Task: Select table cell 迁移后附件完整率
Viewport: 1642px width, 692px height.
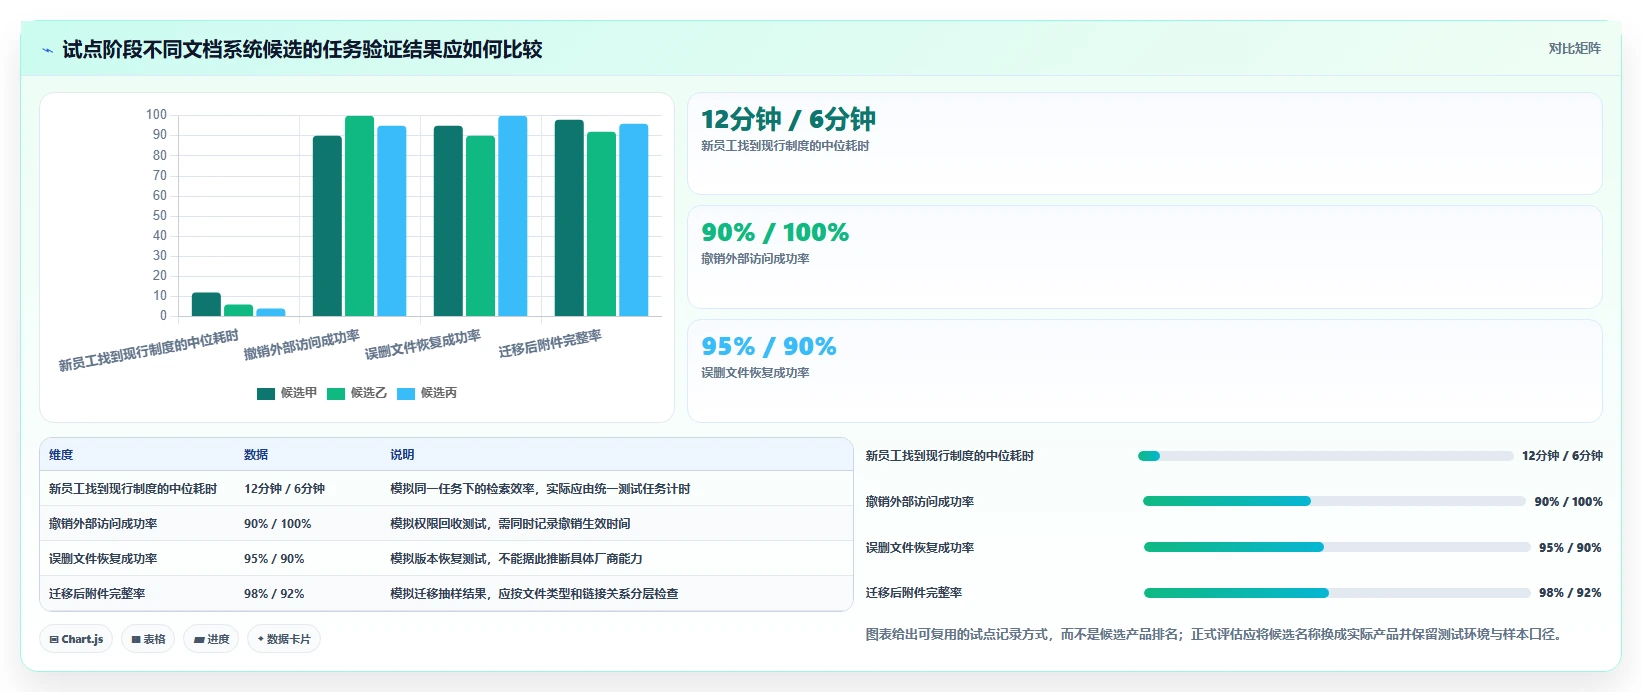Action: 97,594
